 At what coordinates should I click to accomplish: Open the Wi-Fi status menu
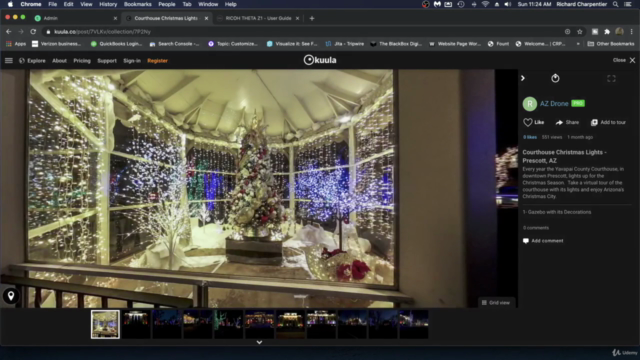(485, 4)
